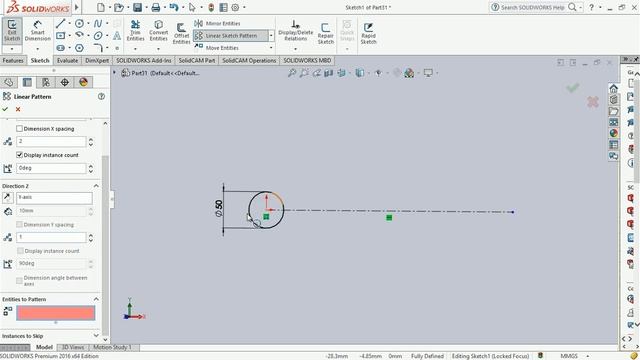Toggle Direction 2 Display instance count checkbox
The height and width of the screenshot is (360, 640).
coord(20,251)
